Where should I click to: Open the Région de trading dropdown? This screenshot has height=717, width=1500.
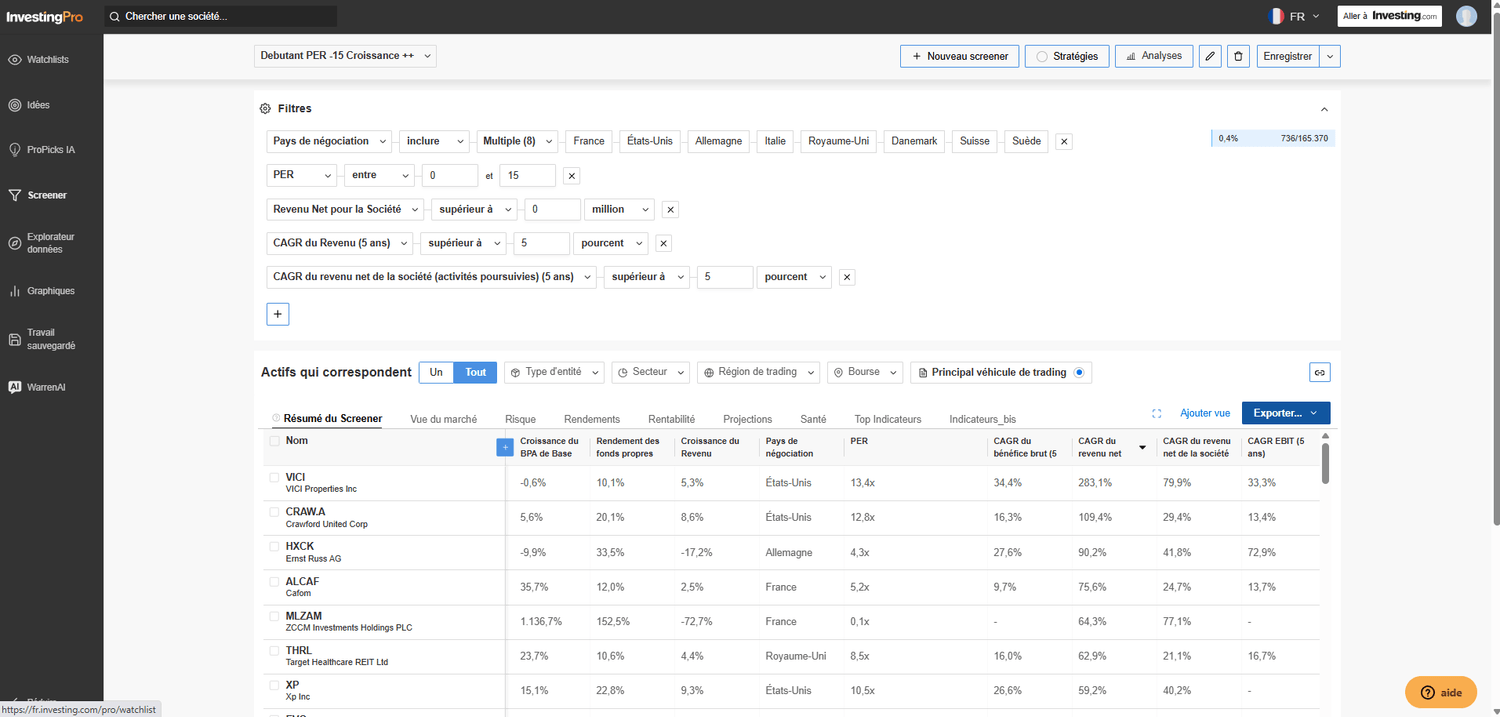[x=759, y=372]
